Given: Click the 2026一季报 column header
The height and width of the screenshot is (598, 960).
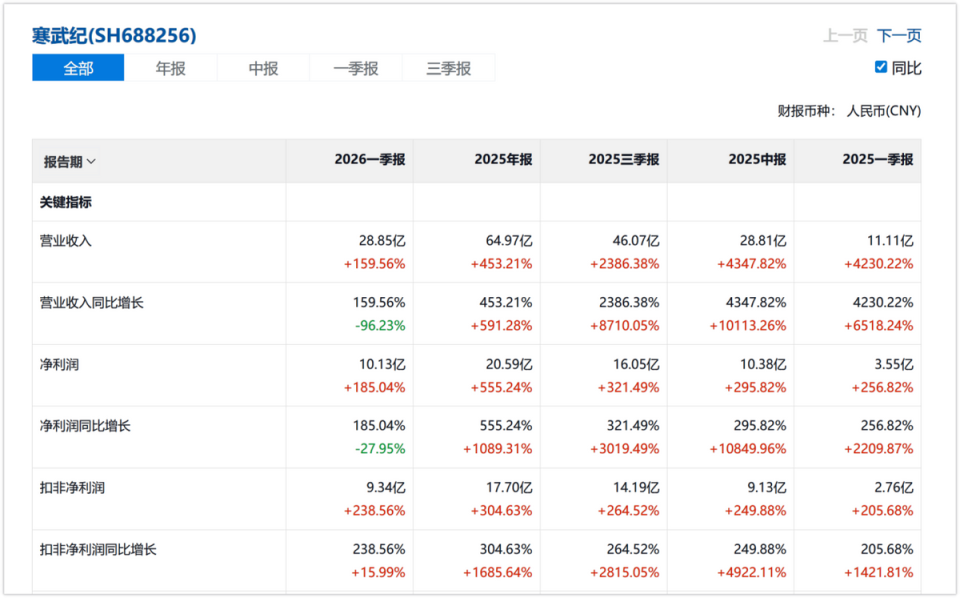Looking at the screenshot, I should 370,160.
